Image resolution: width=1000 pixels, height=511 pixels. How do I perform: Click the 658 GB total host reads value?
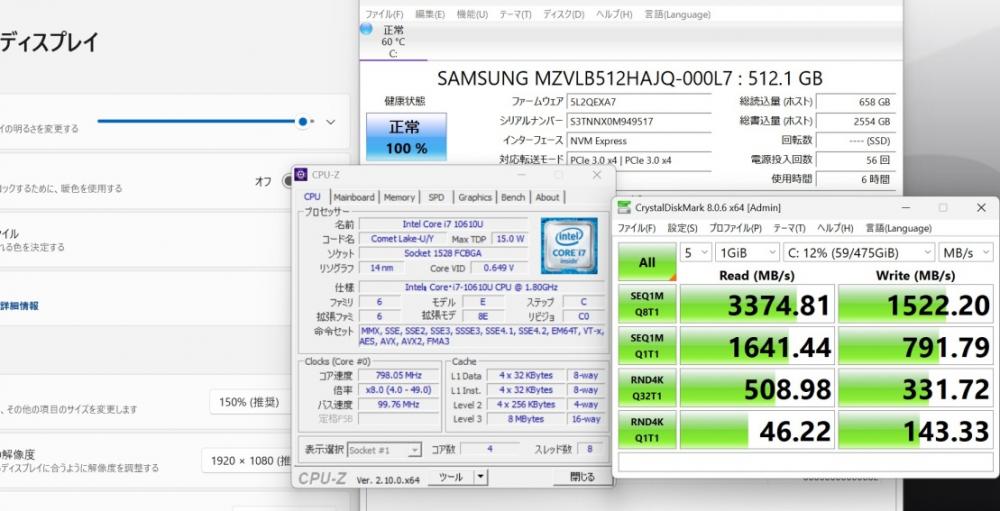click(x=855, y=101)
